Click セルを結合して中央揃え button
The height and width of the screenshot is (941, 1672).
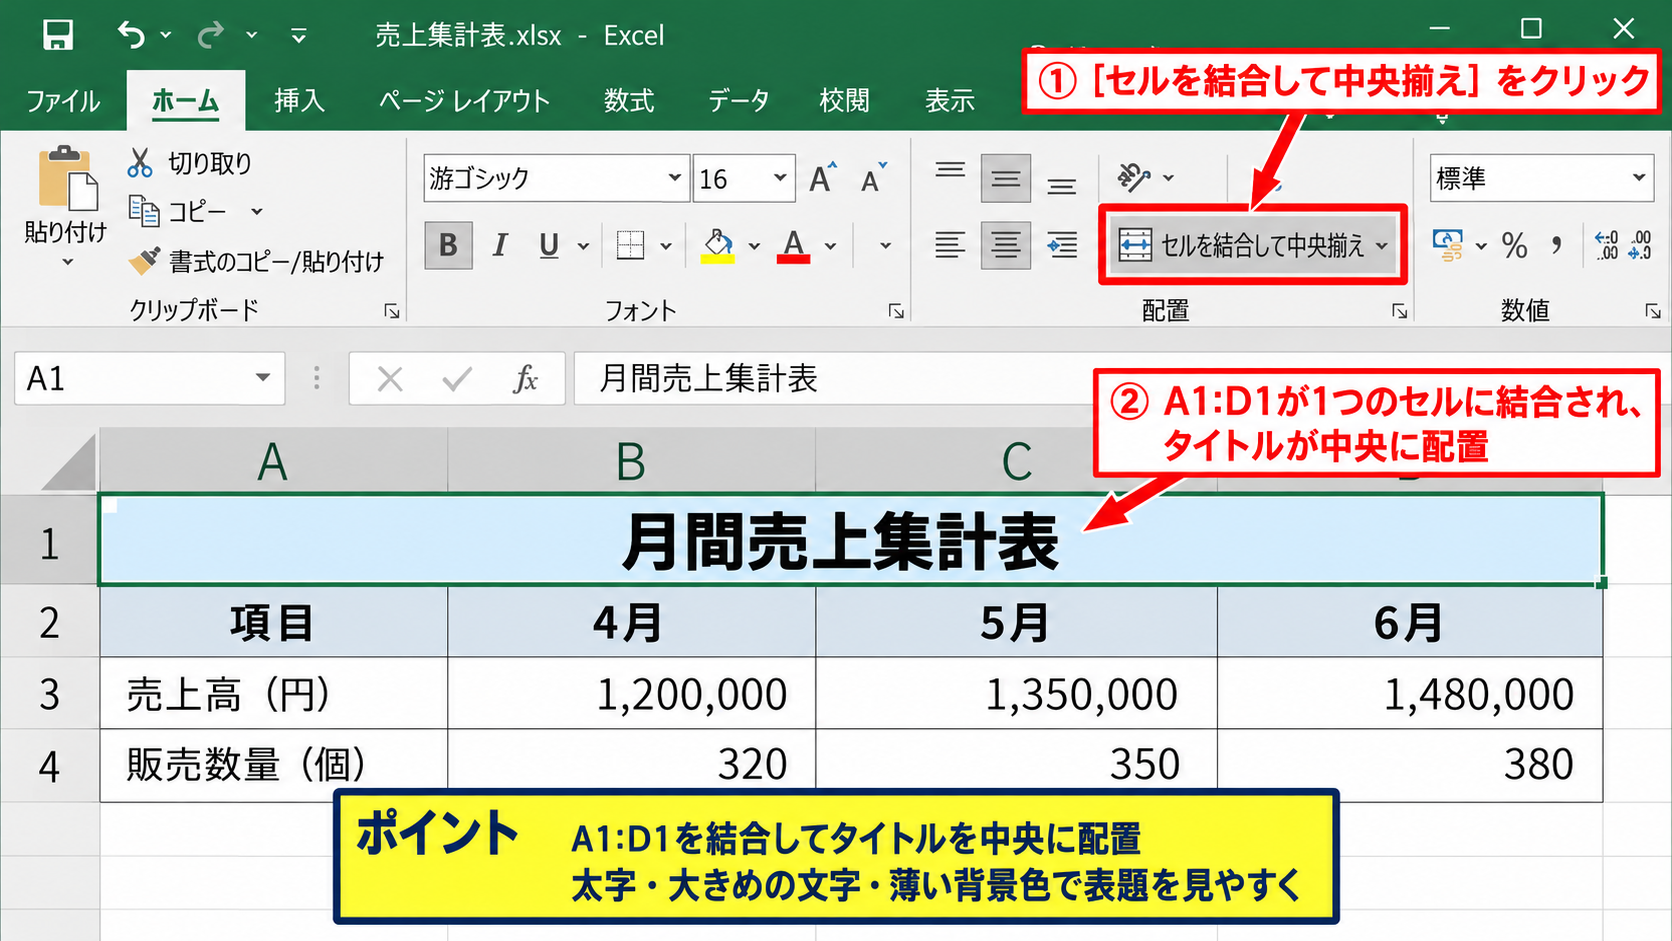[1253, 245]
